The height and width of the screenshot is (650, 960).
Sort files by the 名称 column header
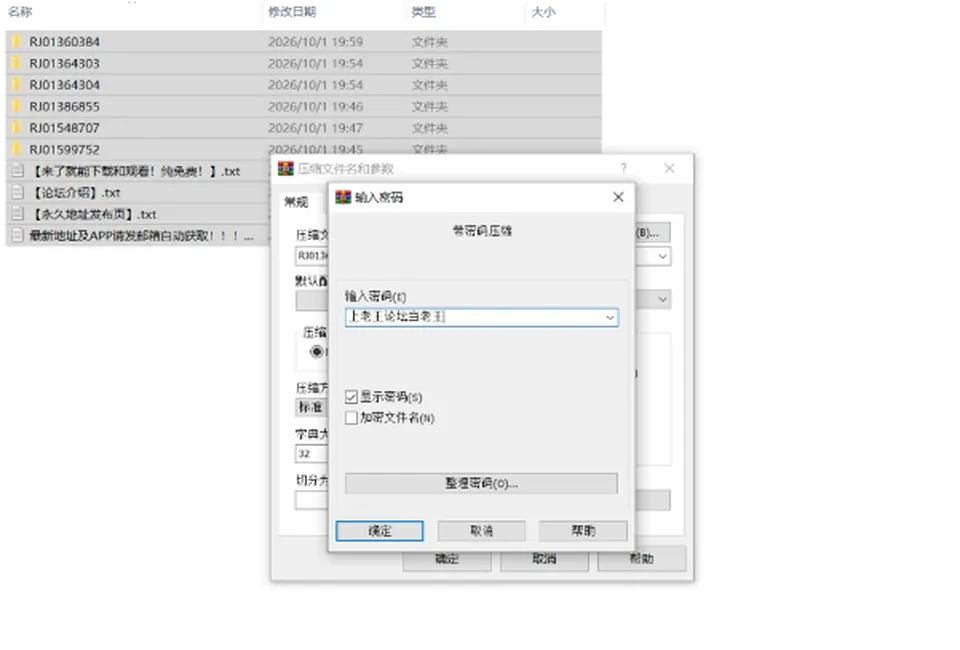20,12
